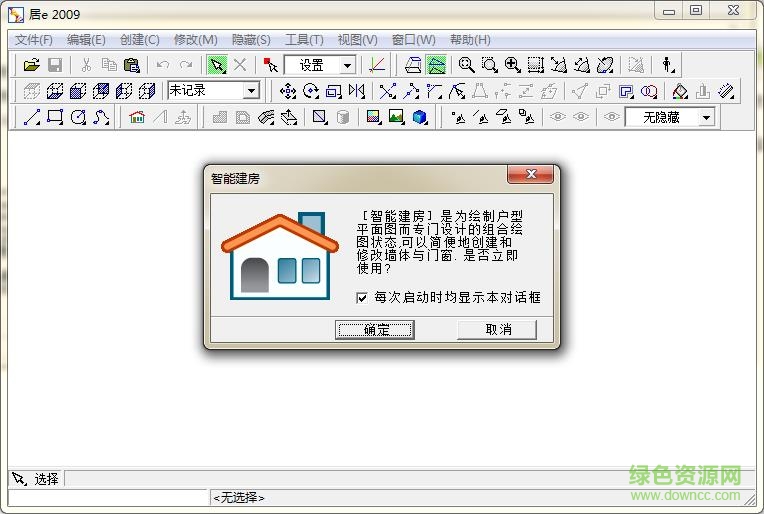Maximize the 居e 2009 window
This screenshot has height=514, width=764.
[x=696, y=10]
